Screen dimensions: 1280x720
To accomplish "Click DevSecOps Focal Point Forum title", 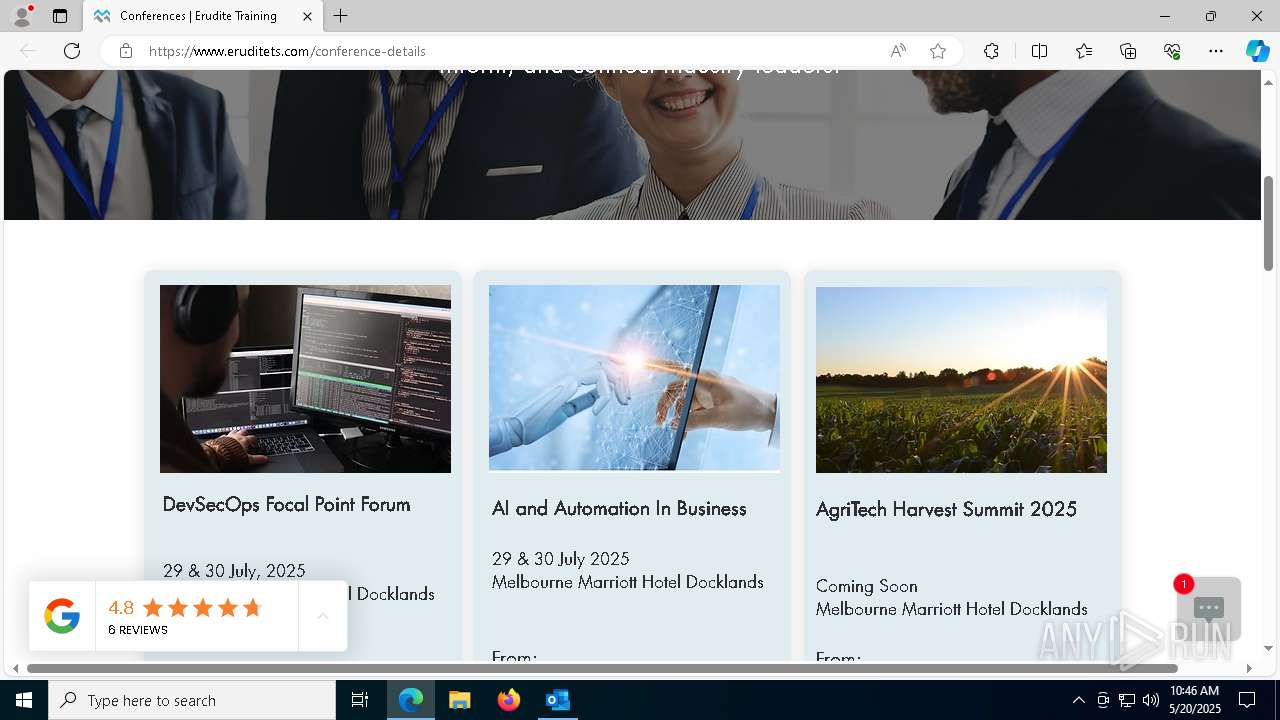I will click(x=287, y=504).
